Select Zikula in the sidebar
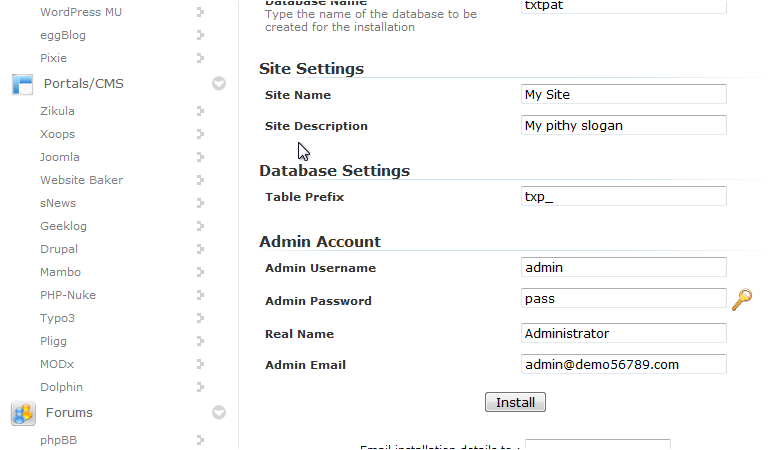776x450 pixels. click(57, 111)
